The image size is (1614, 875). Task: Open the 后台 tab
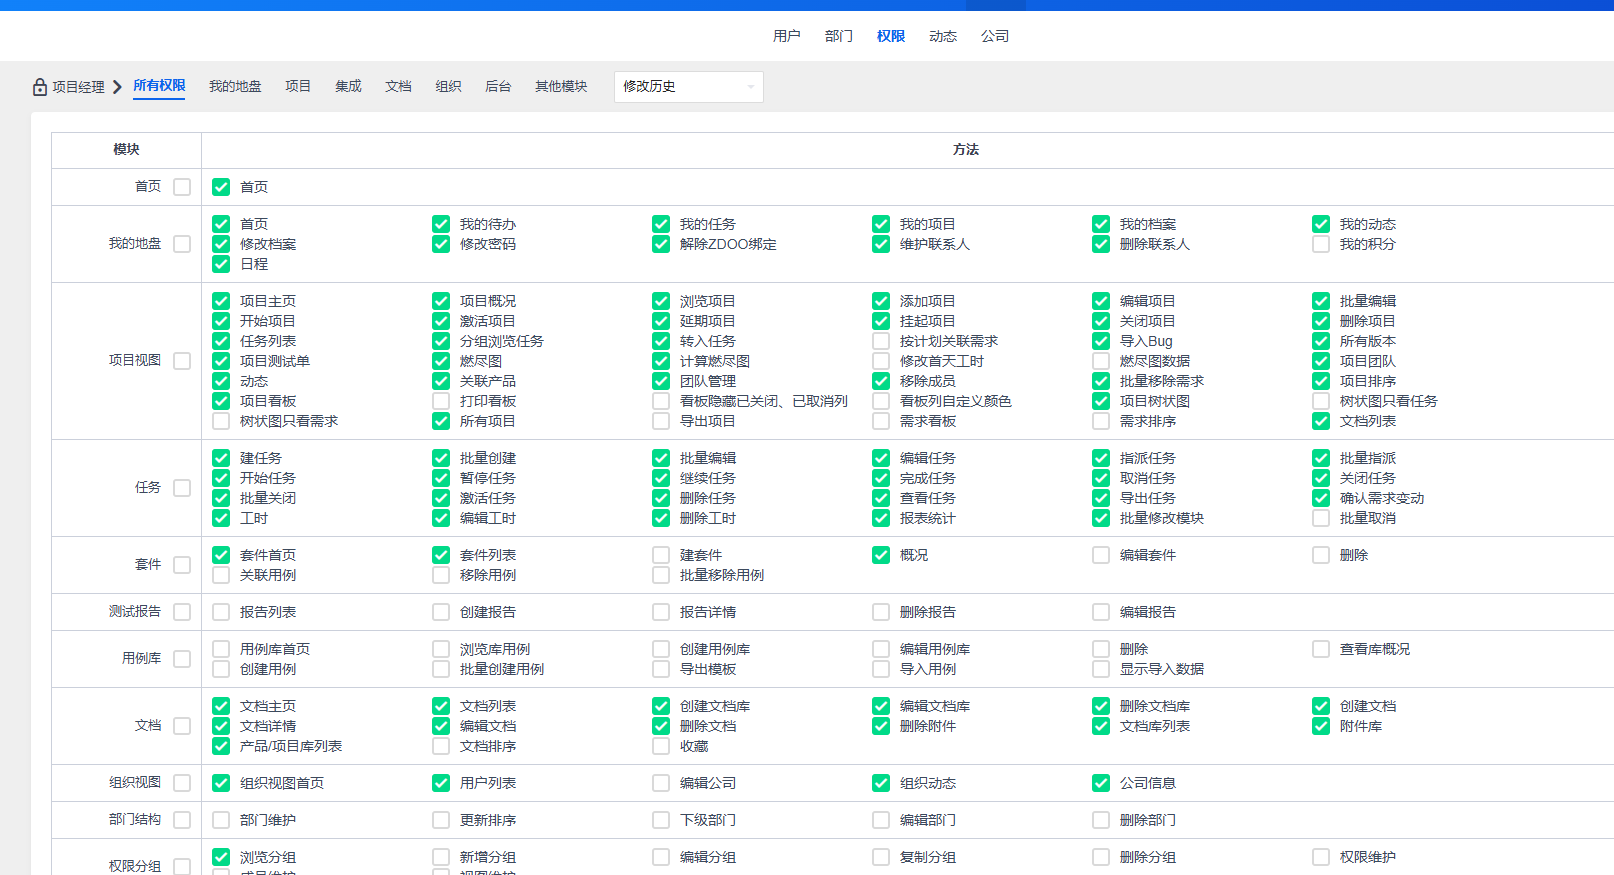[x=498, y=87]
